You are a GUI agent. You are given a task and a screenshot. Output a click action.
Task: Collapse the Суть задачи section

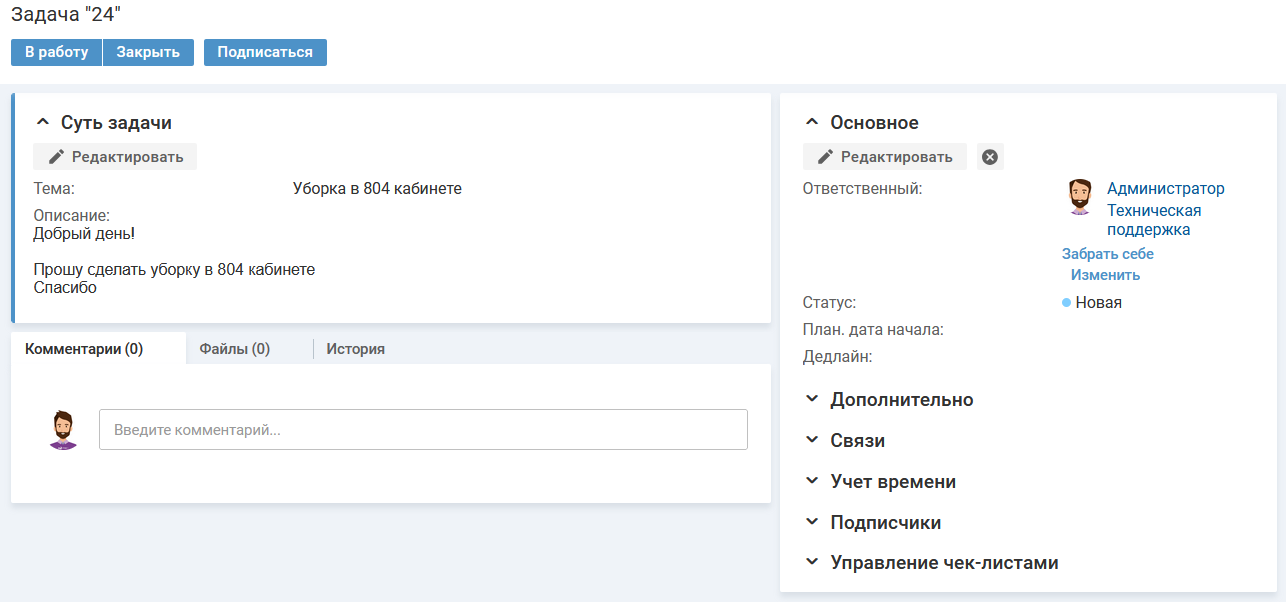pos(42,122)
